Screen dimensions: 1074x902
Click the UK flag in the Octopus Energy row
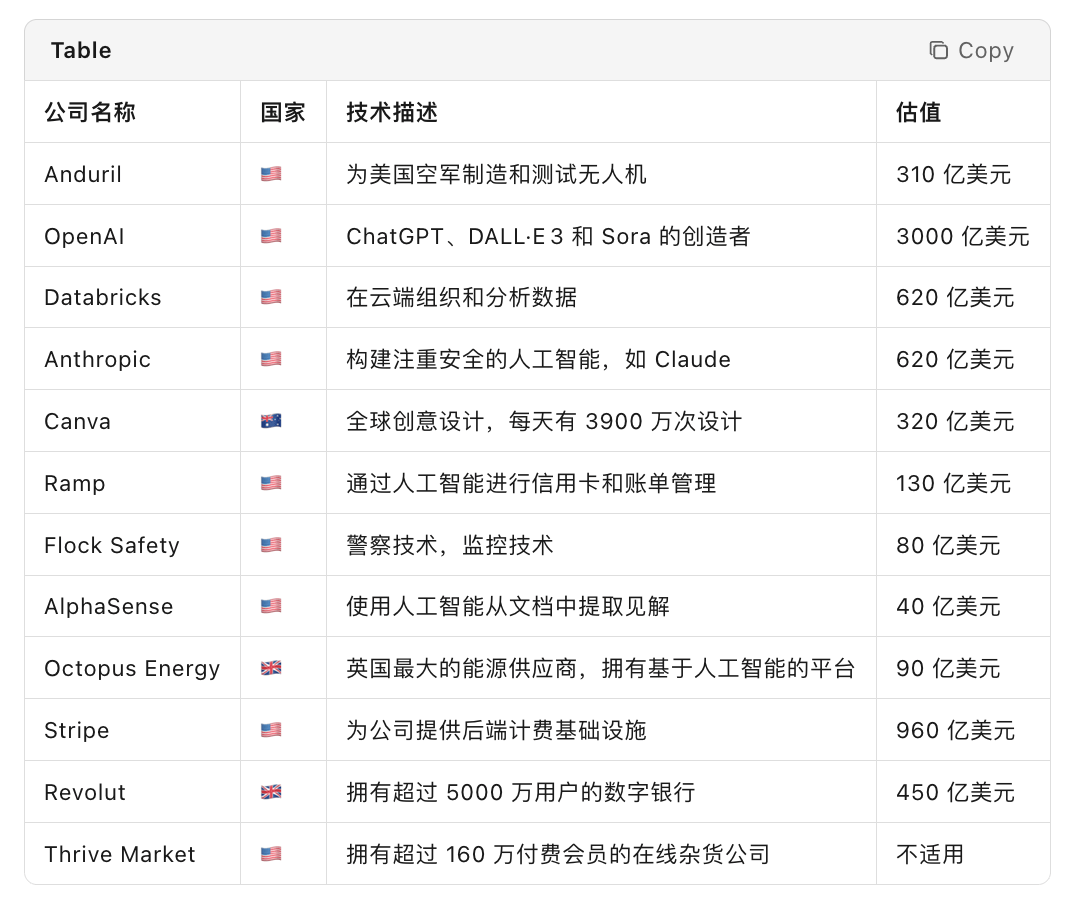(271, 668)
